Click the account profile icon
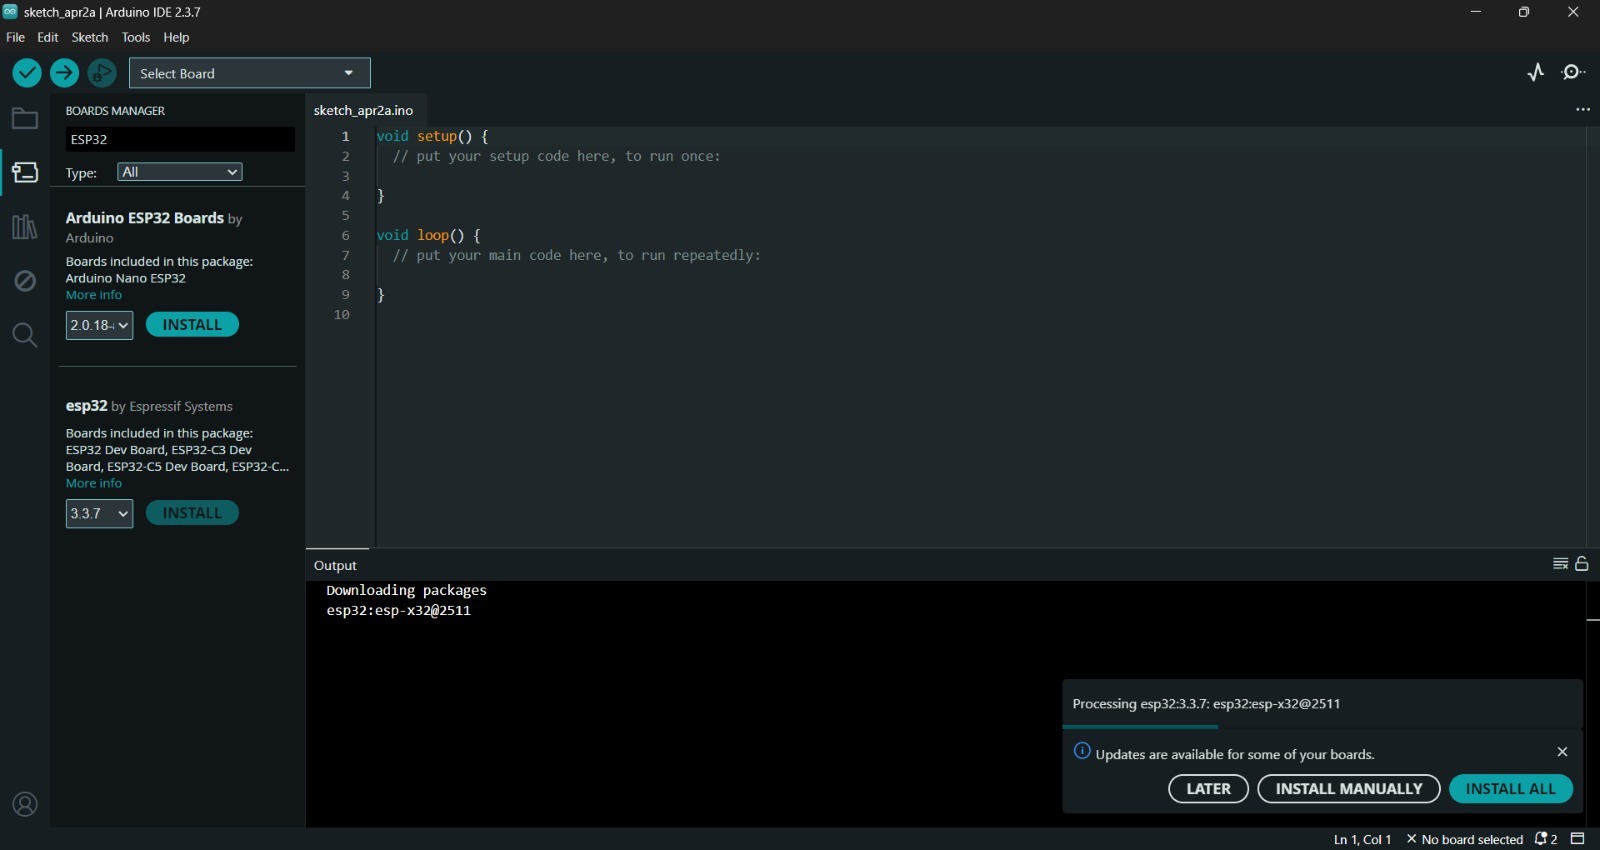 pos(25,805)
